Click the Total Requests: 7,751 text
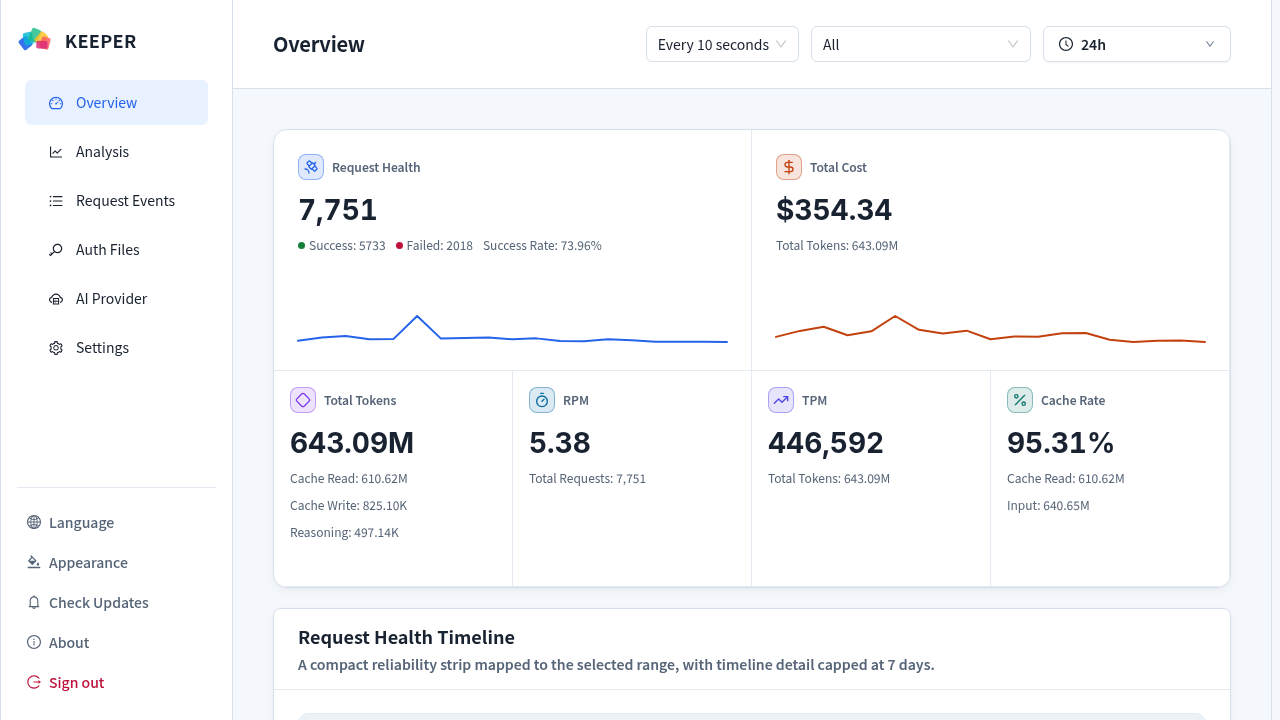 [588, 479]
